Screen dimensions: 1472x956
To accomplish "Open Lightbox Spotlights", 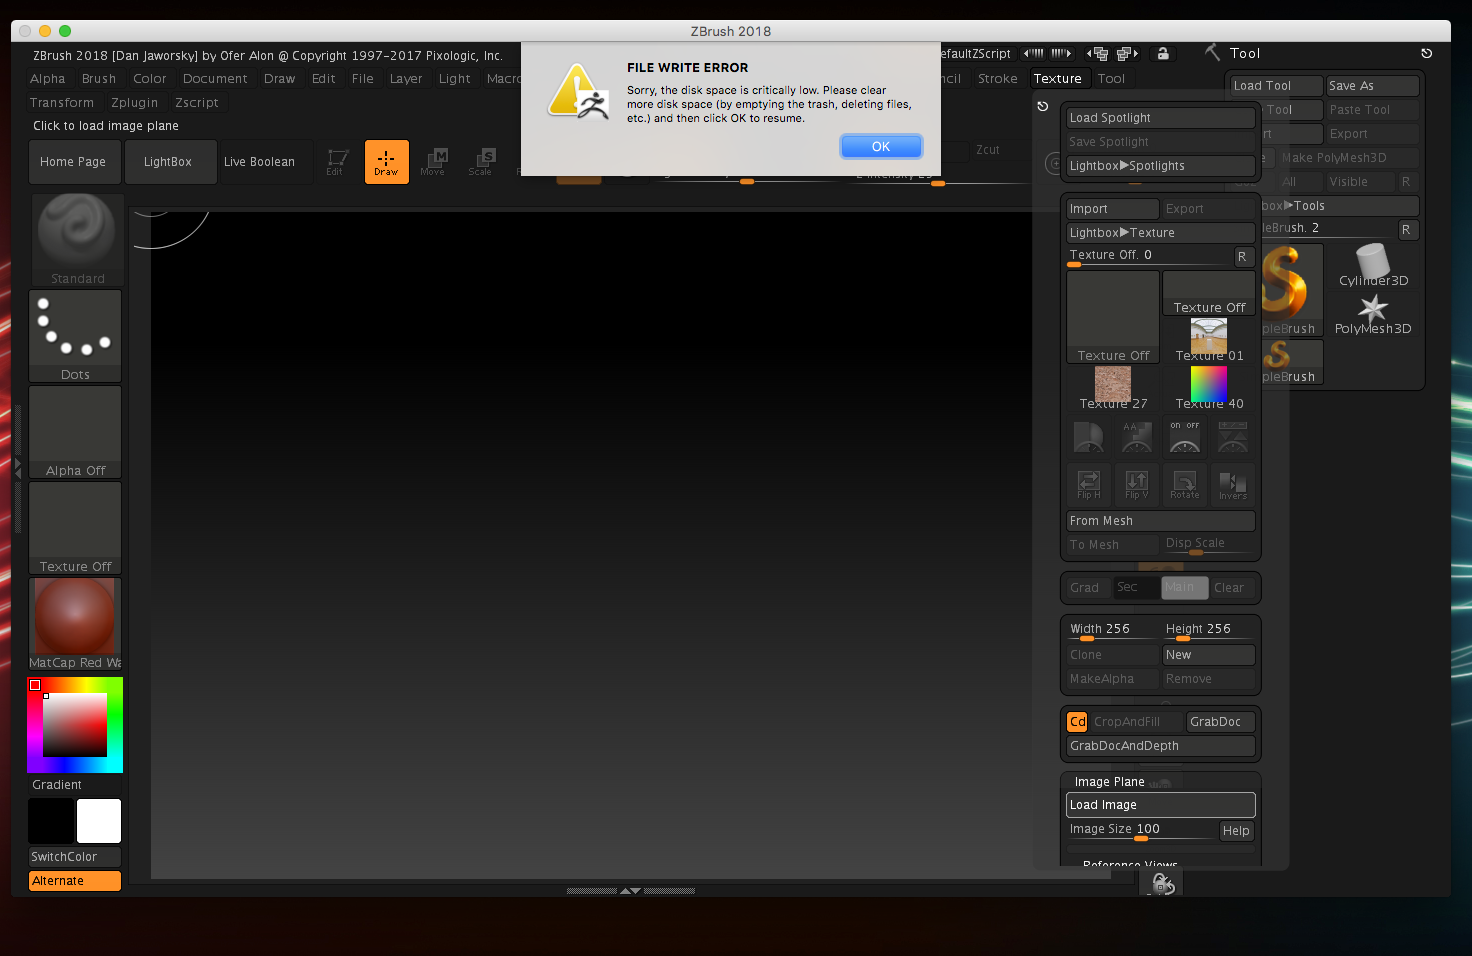I will pos(1160,166).
